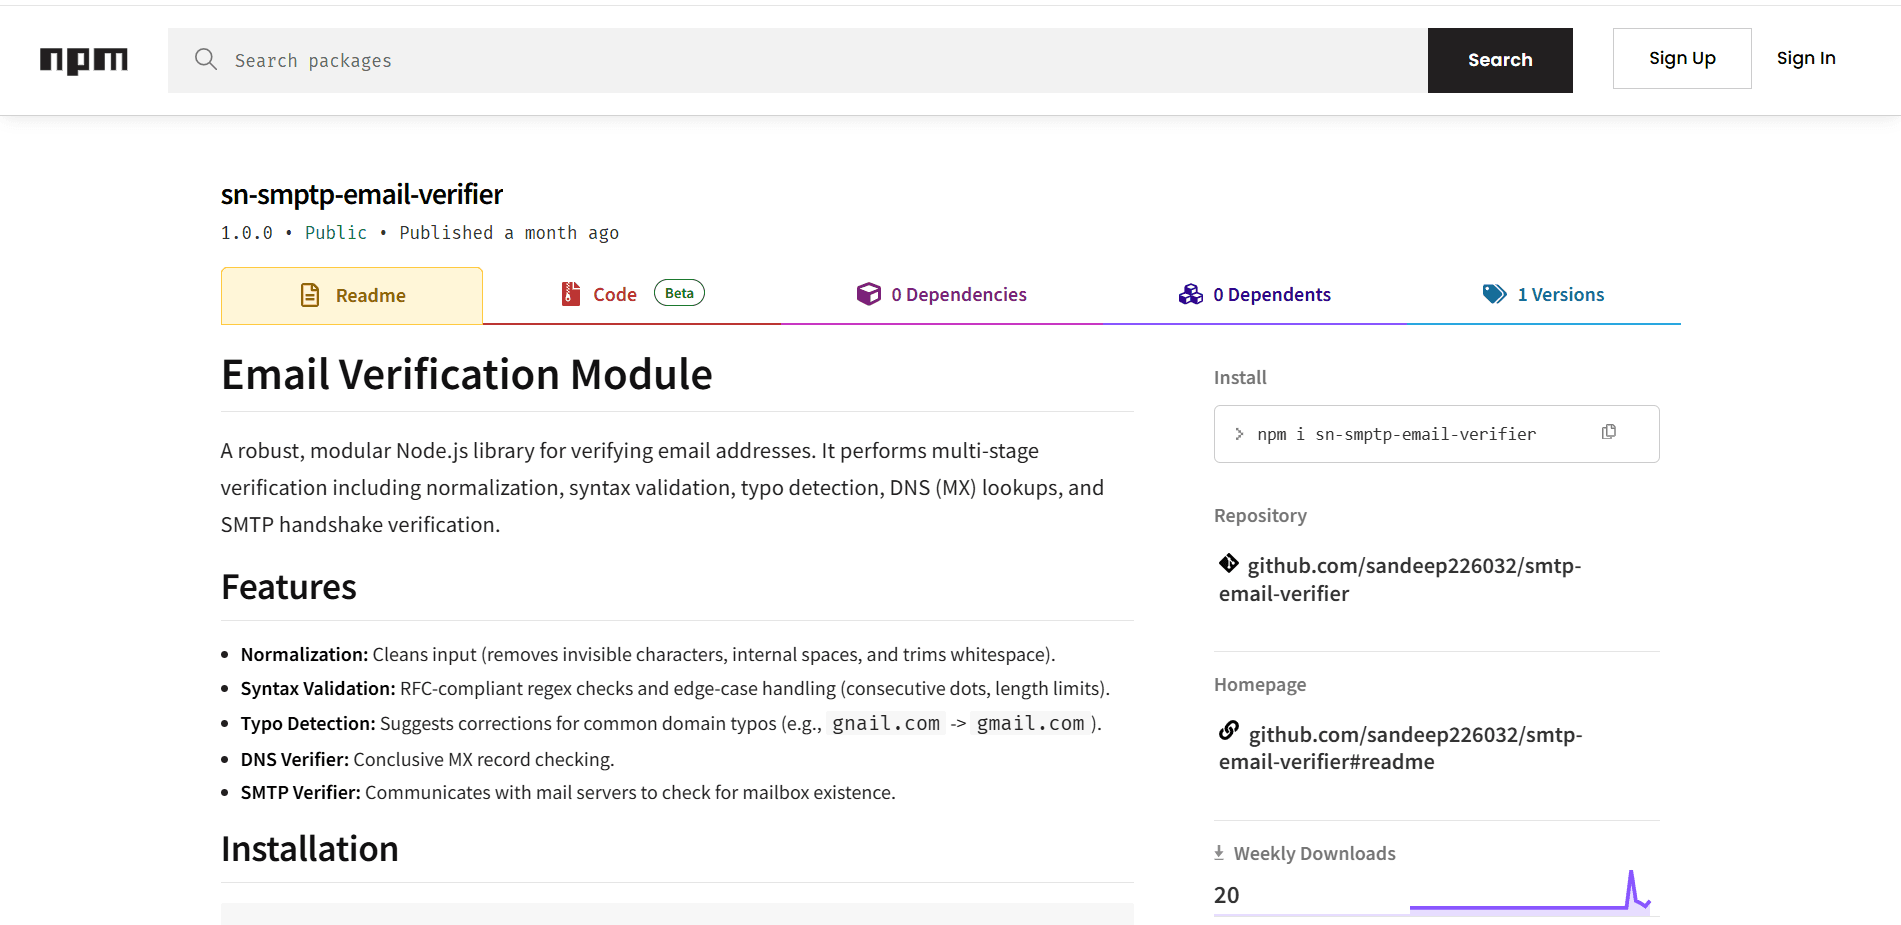Click the Code zip-file icon

[x=571, y=294]
